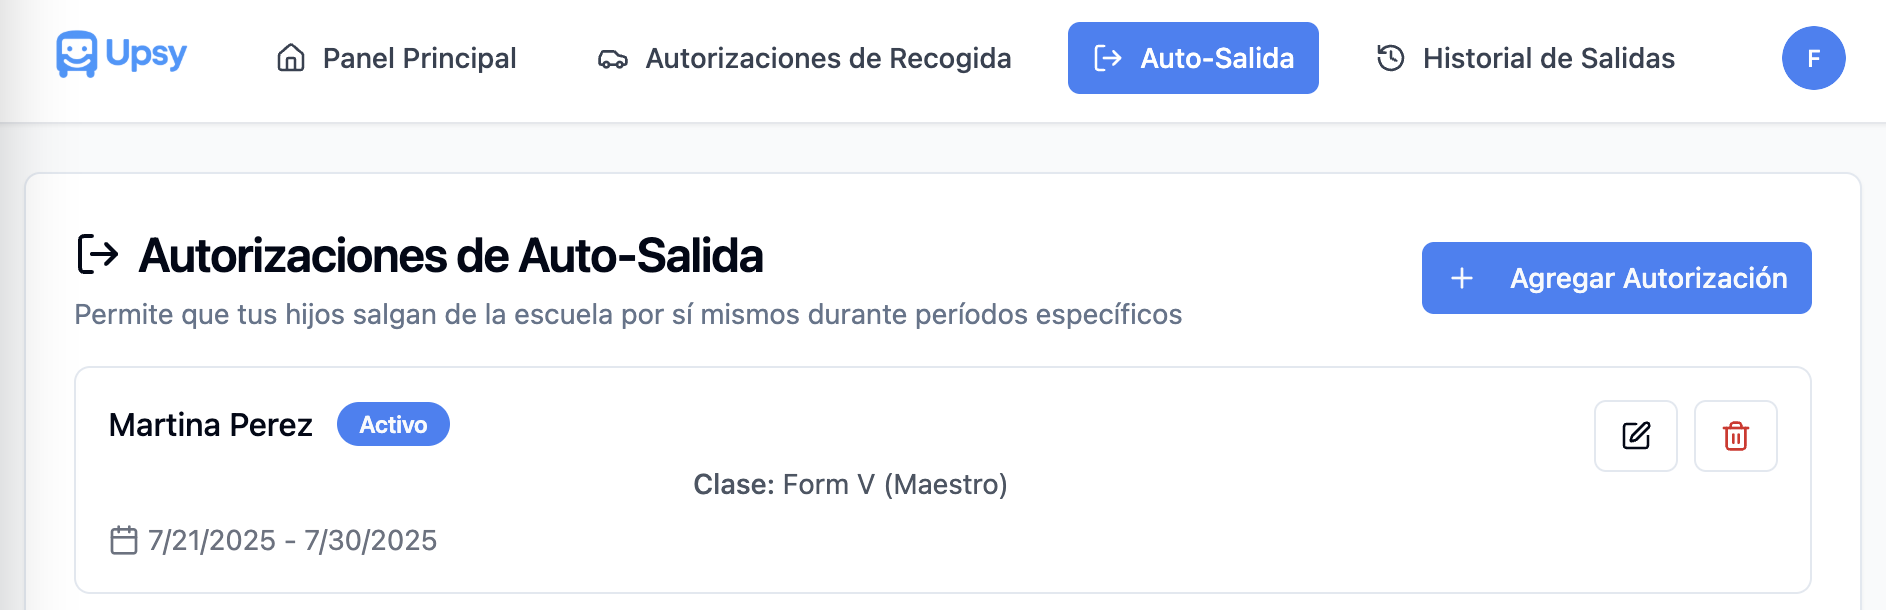Go to Autorizaciones de Recogida
The height and width of the screenshot is (610, 1886).
pos(828,58)
